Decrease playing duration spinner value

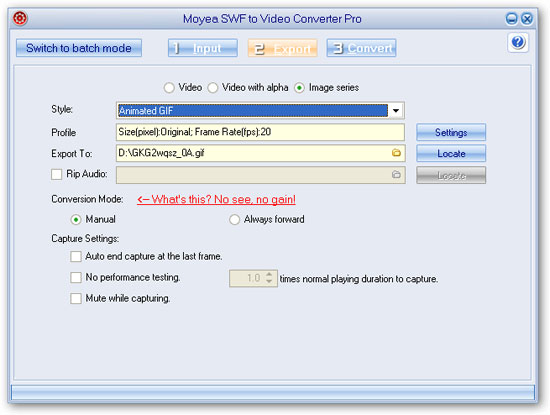point(269,281)
